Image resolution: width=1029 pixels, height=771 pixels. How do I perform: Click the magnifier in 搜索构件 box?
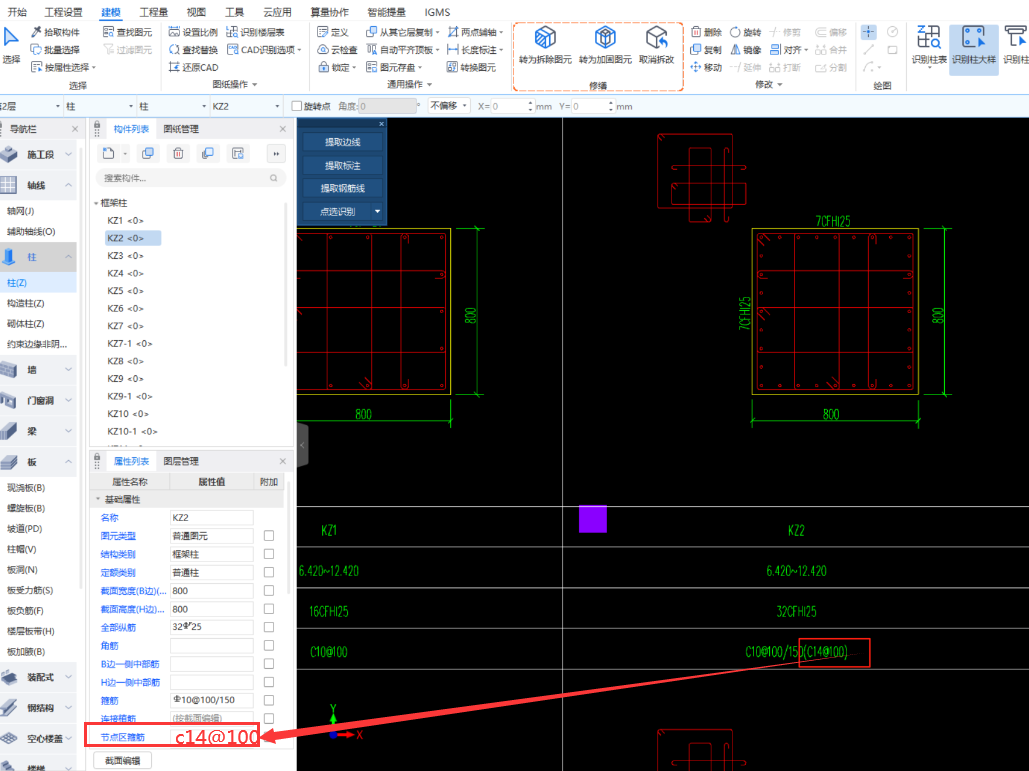[x=274, y=178]
